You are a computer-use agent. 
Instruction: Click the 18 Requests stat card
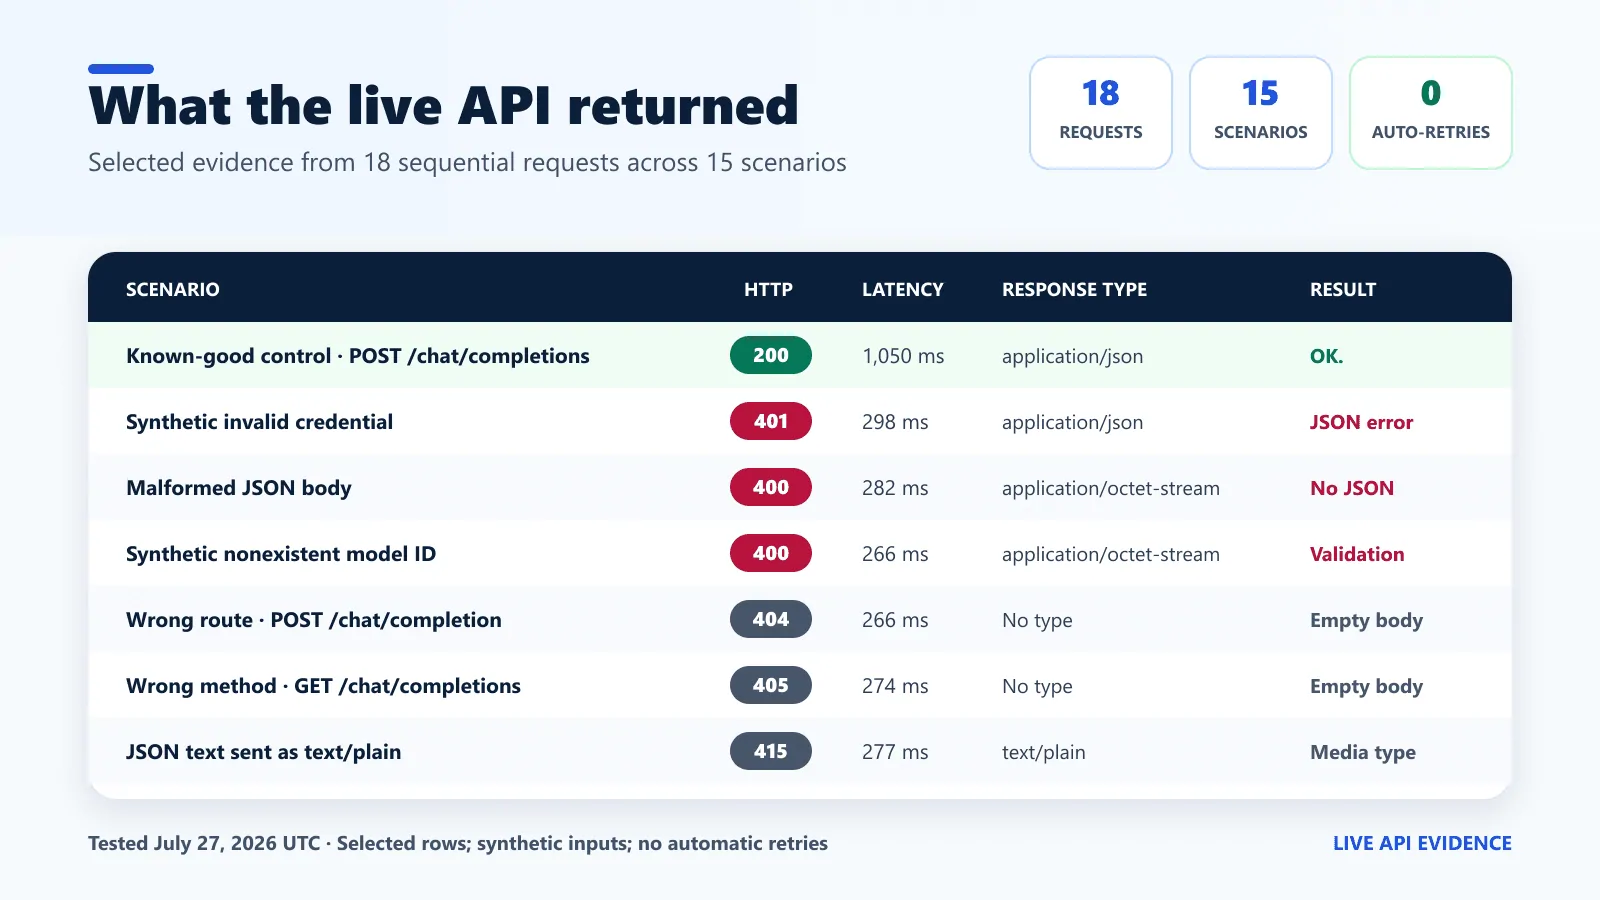[1101, 113]
